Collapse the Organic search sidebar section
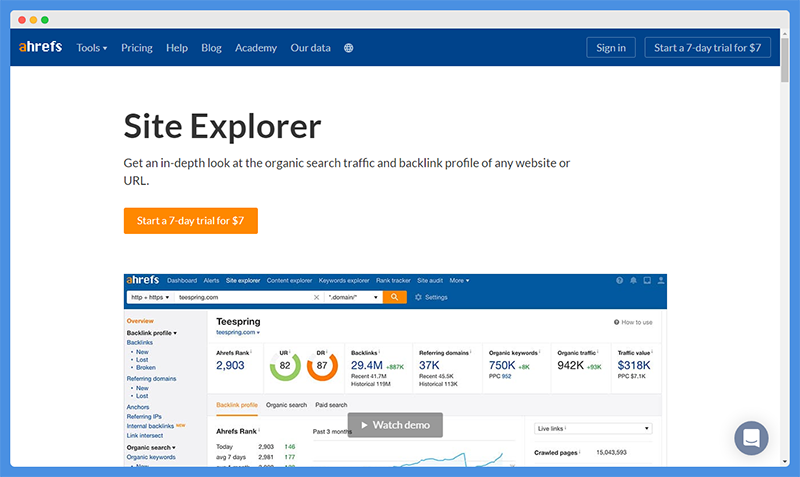The height and width of the screenshot is (477, 800). pyautogui.click(x=151, y=447)
